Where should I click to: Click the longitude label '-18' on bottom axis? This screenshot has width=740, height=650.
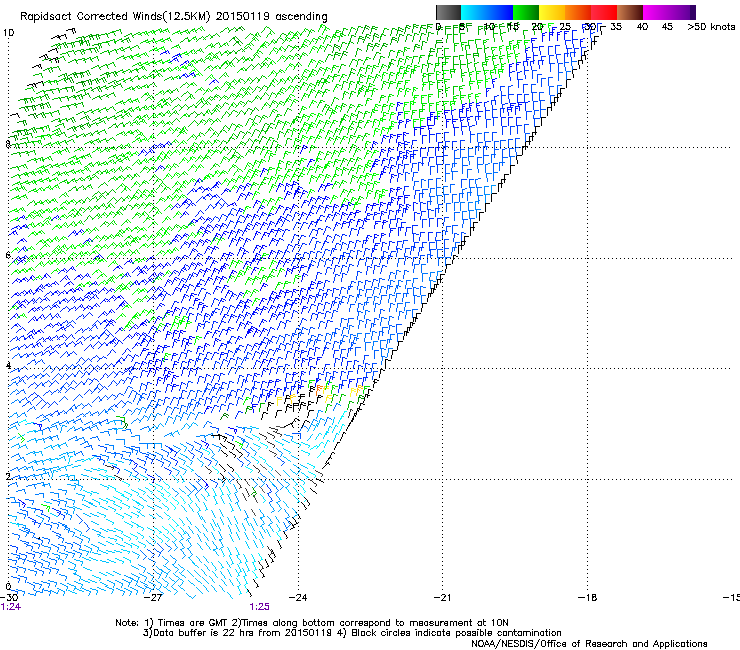587,598
